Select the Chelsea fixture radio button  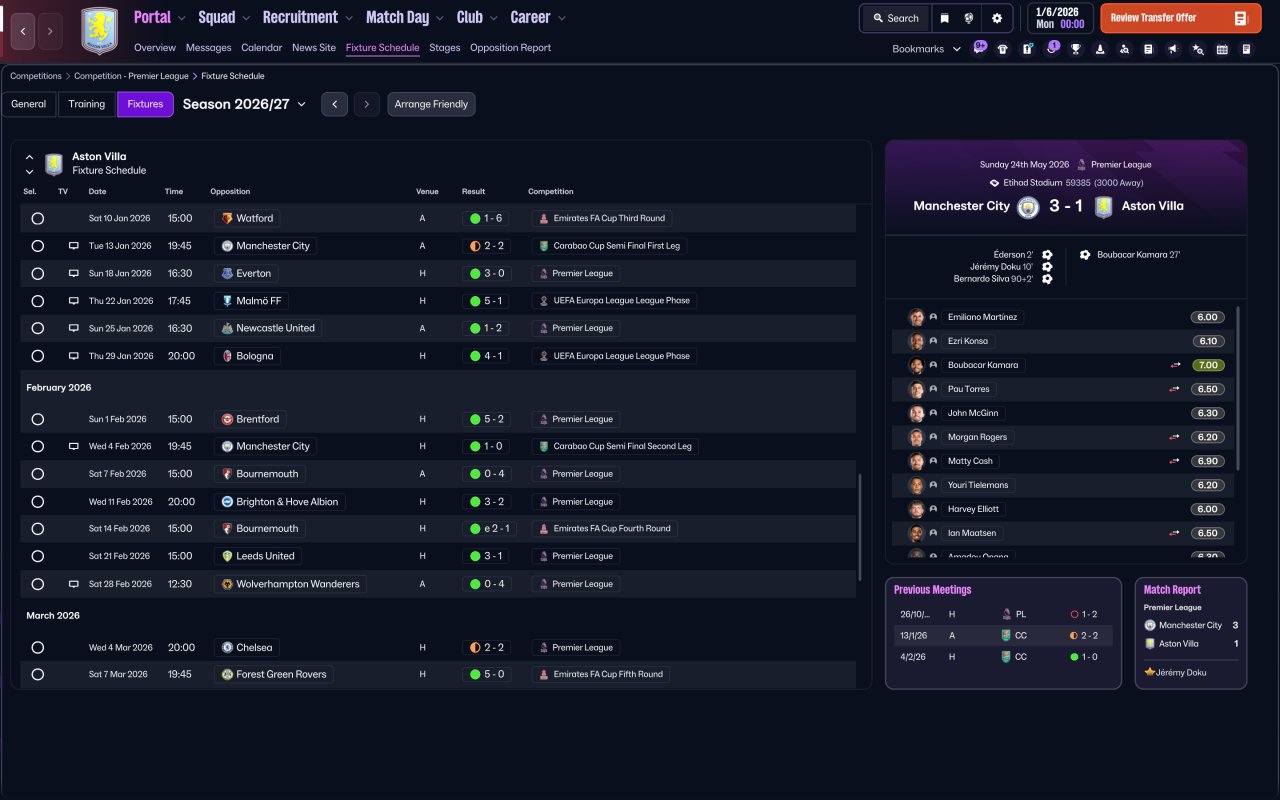37,647
